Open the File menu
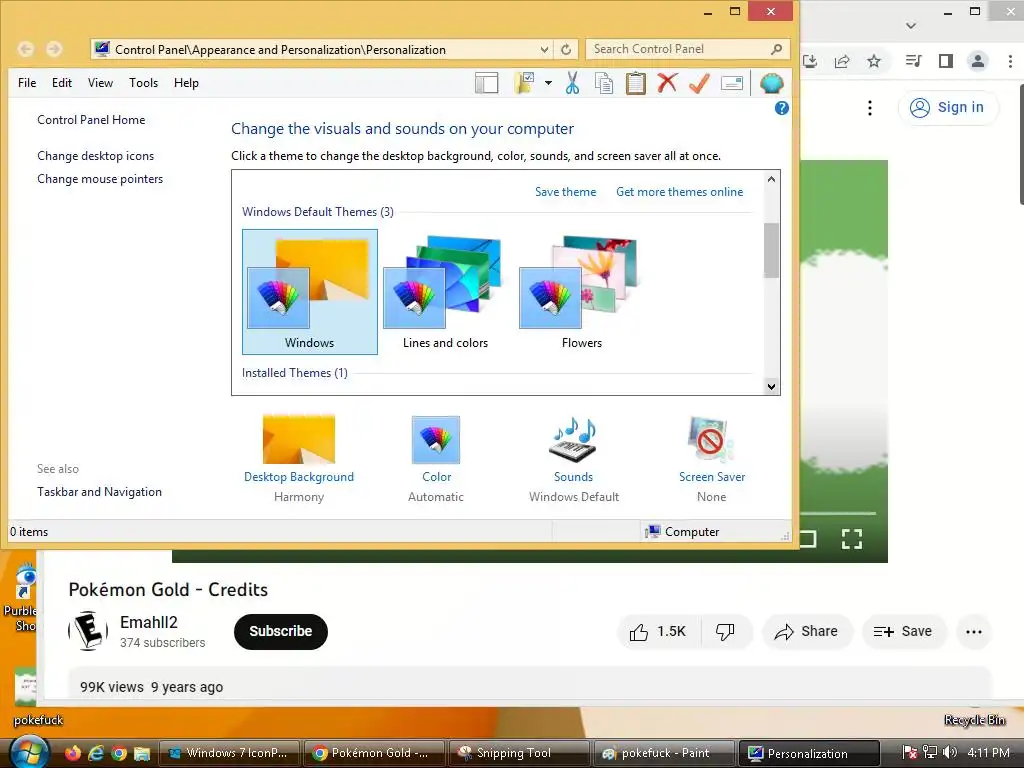The image size is (1024, 768). coord(27,83)
